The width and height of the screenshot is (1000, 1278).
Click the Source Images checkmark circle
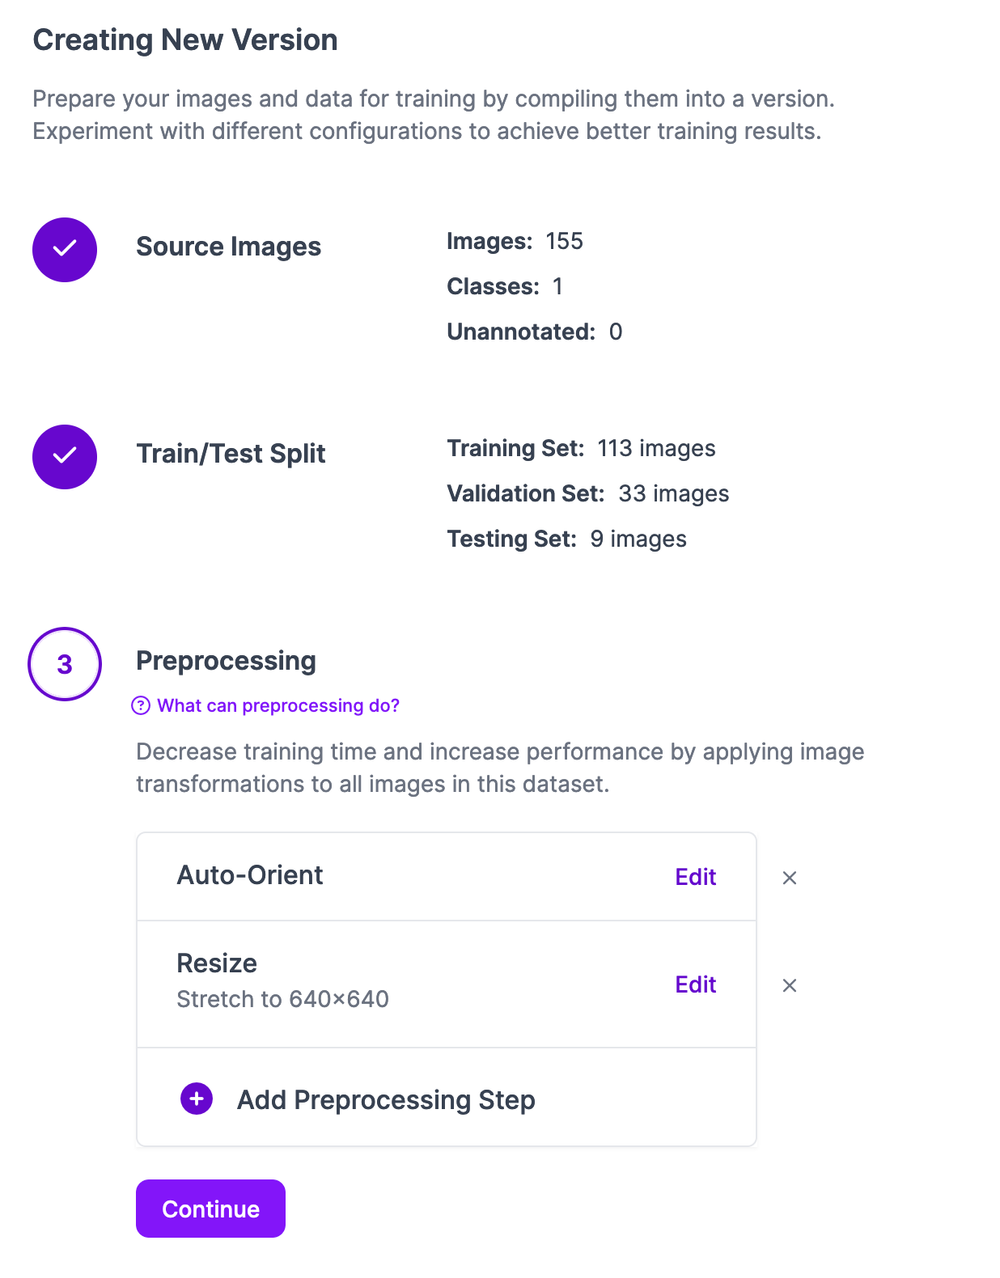[65, 249]
